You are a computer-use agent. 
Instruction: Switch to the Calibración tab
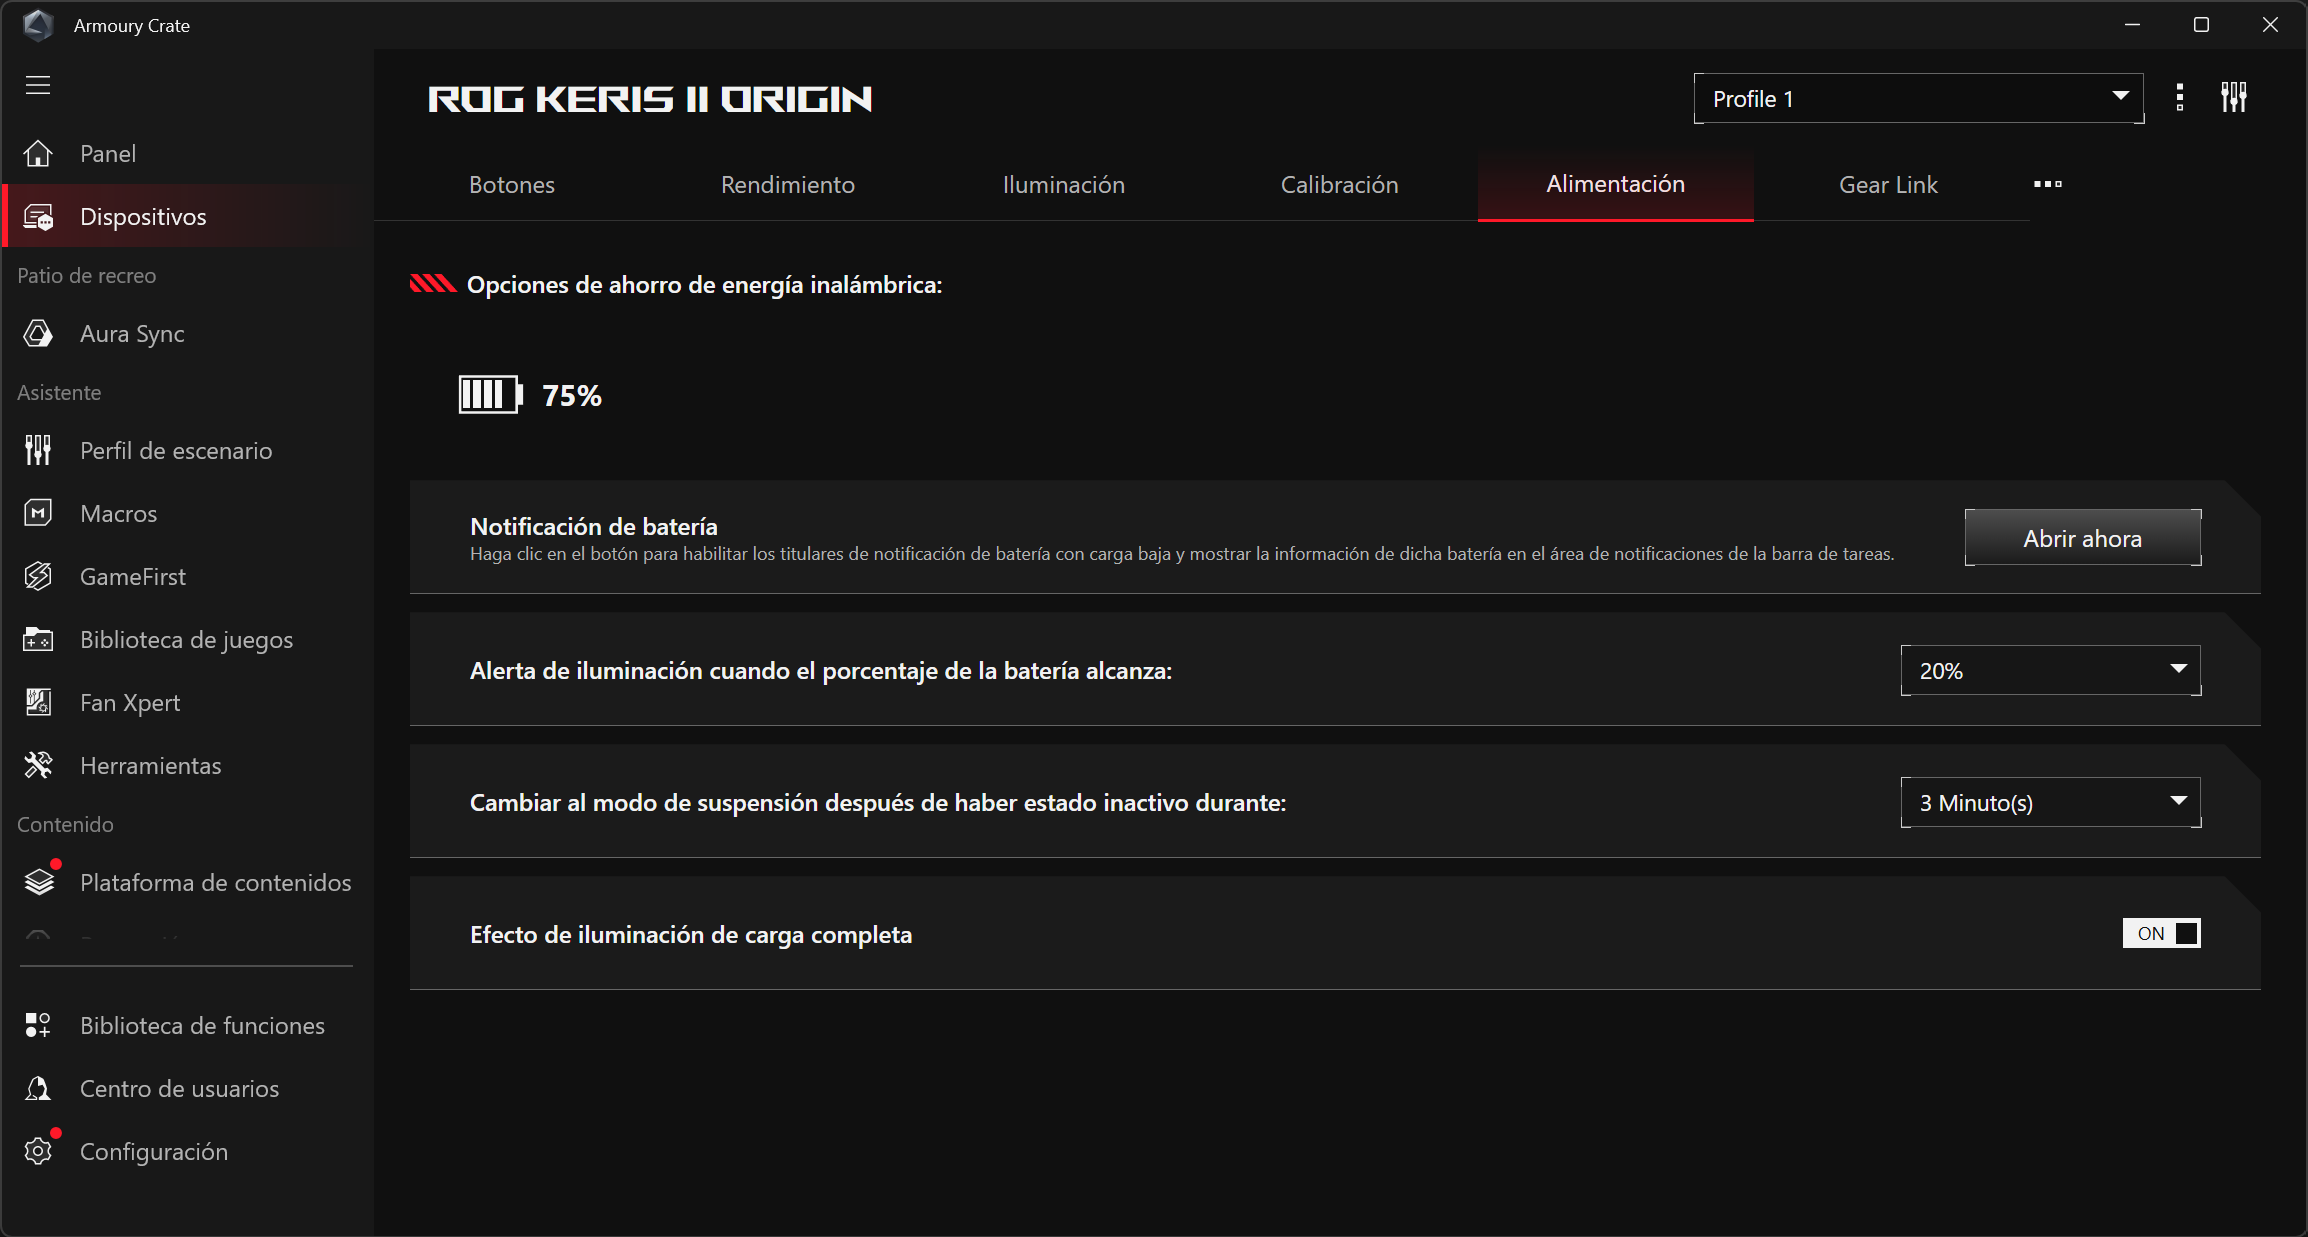tap(1340, 185)
